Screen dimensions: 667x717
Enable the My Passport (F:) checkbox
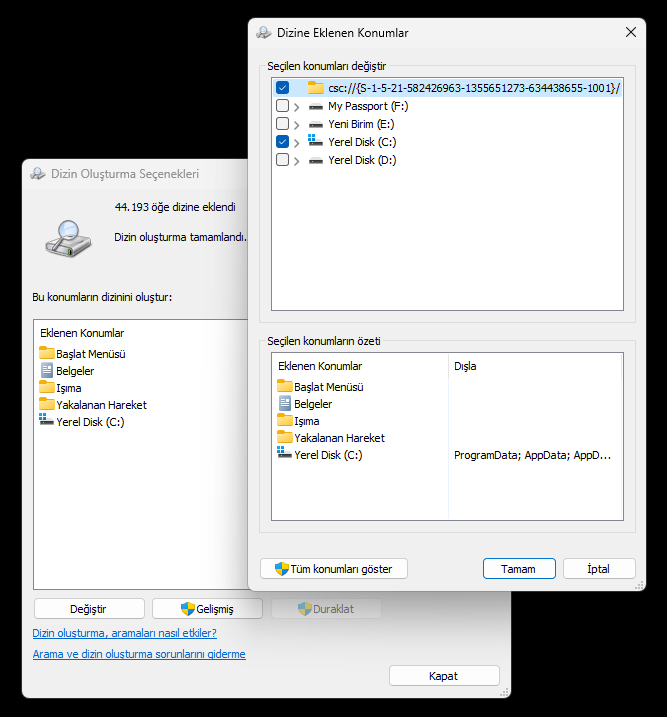(x=283, y=106)
